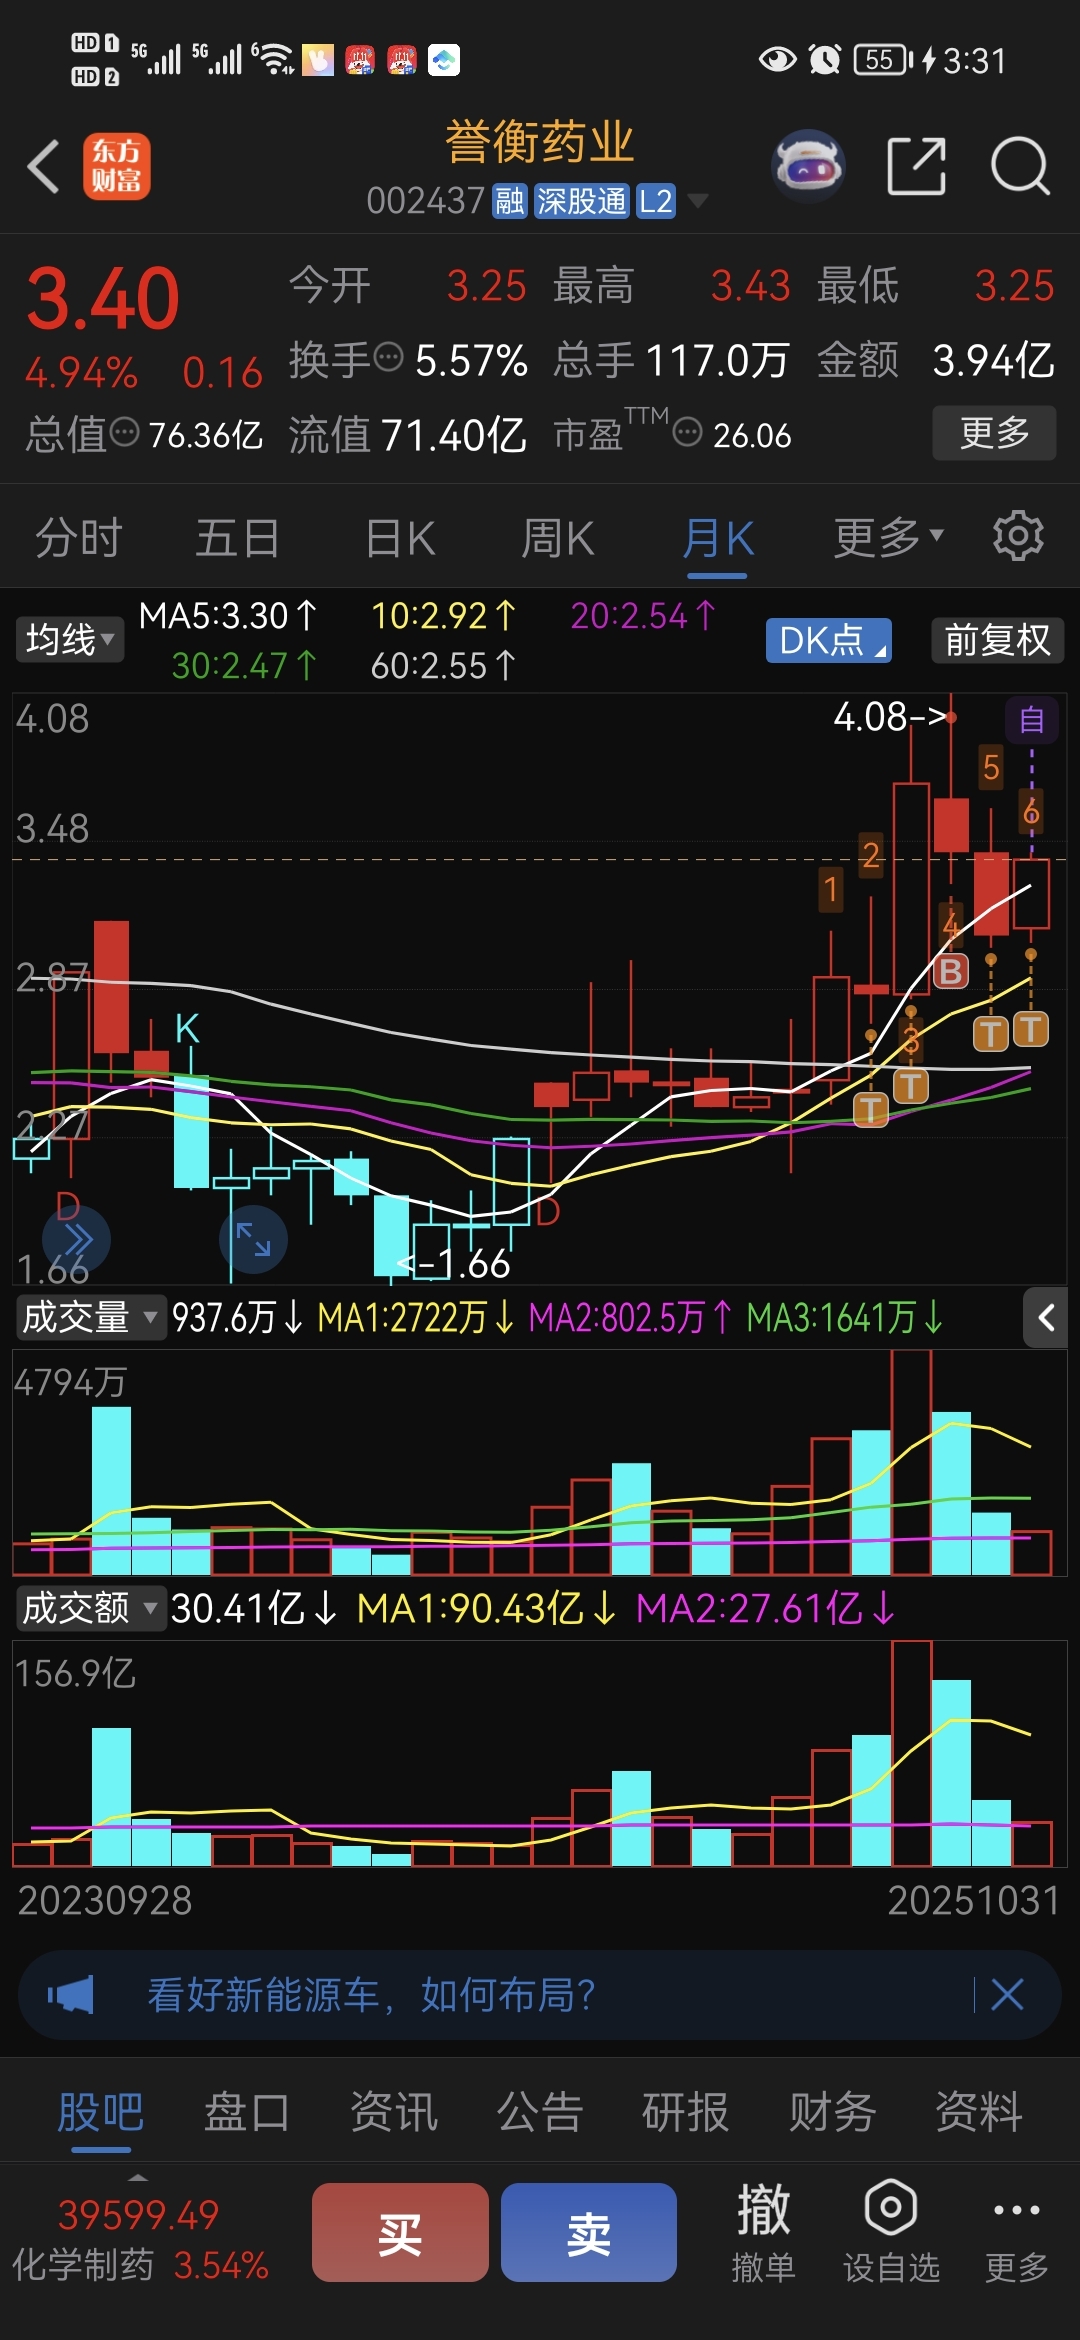The width and height of the screenshot is (1080, 2340).
Task: Tap the 3.40 current price
Action: coord(102,298)
